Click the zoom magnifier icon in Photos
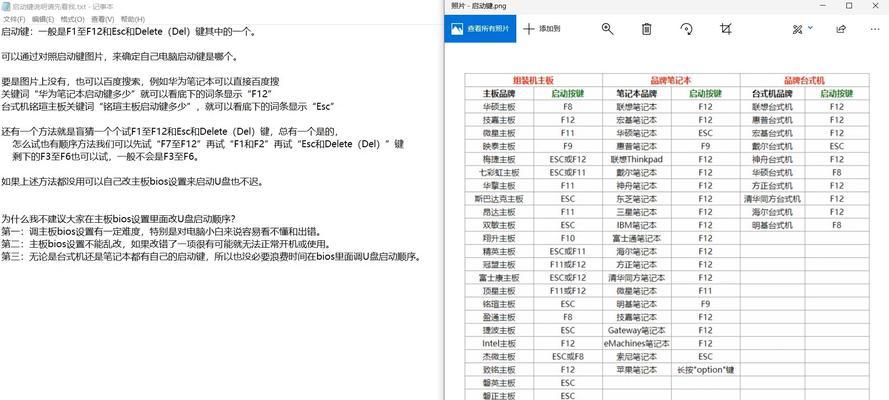 [x=607, y=30]
